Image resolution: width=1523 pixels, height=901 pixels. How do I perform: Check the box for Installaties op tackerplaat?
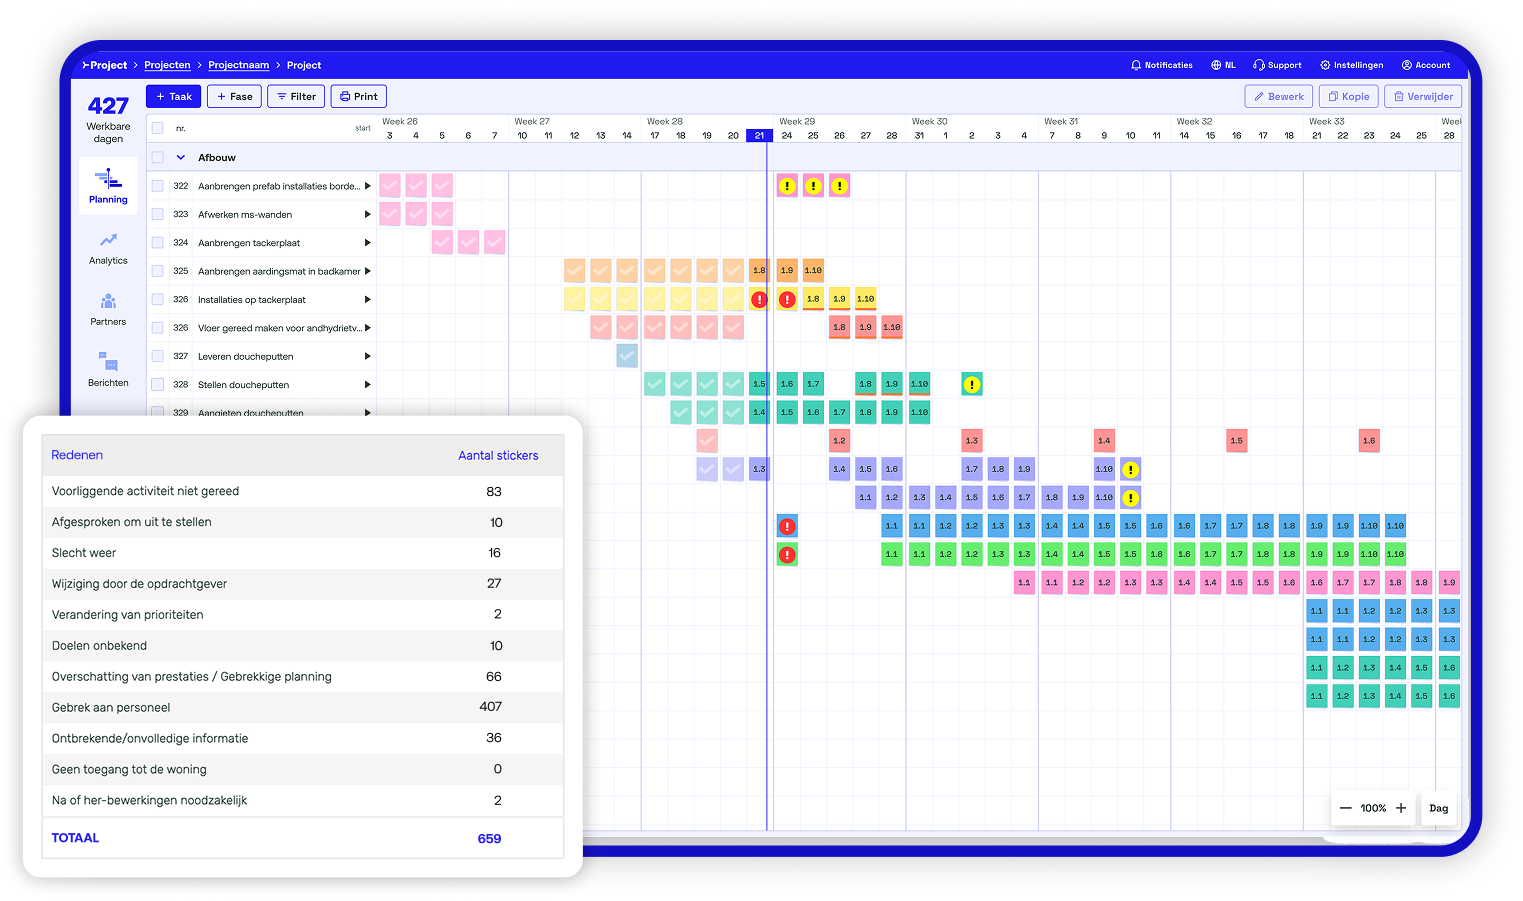(x=157, y=299)
